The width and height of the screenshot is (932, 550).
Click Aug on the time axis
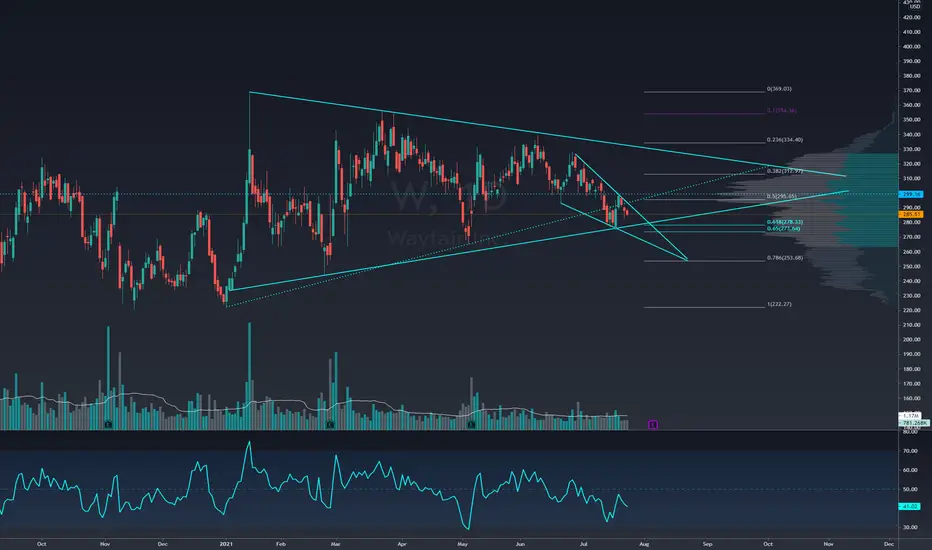point(644,543)
